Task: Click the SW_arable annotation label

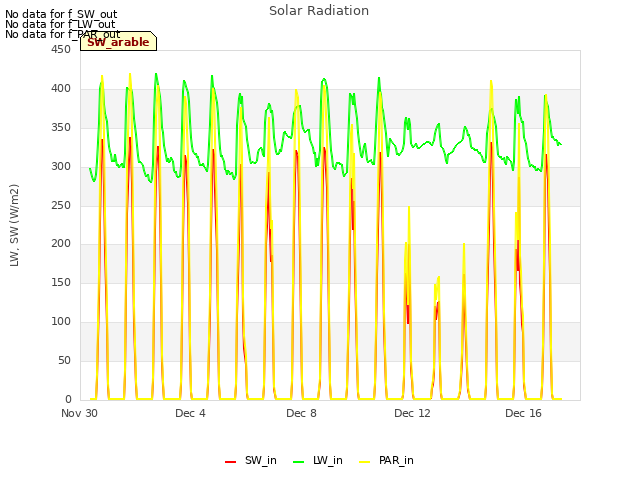Action: pos(118,42)
